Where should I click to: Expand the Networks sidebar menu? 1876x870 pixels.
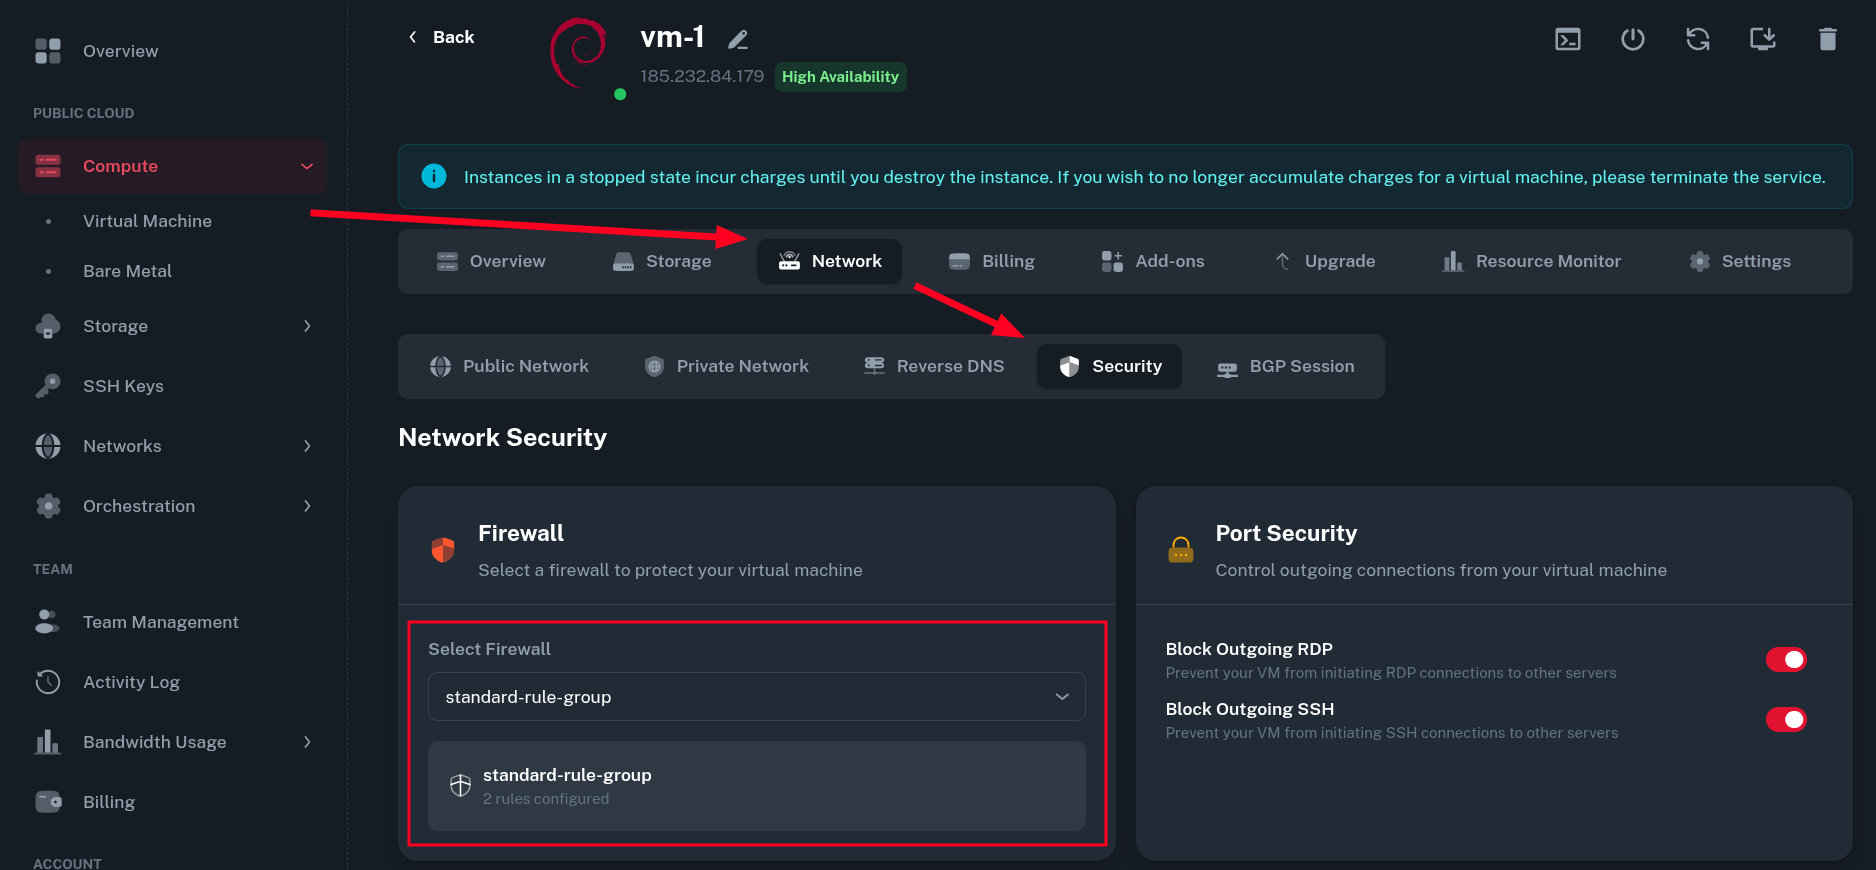point(306,446)
